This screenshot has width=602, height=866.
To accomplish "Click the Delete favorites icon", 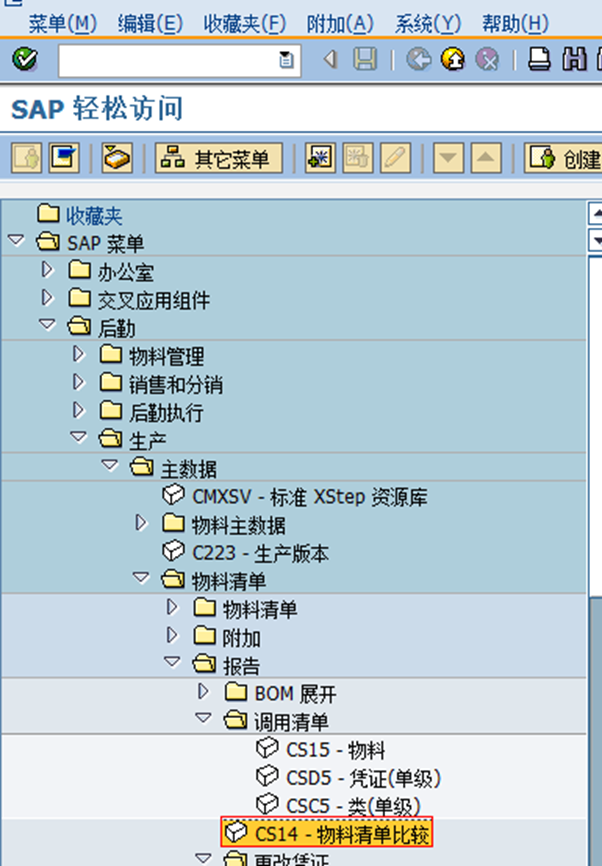I will click(x=358, y=159).
